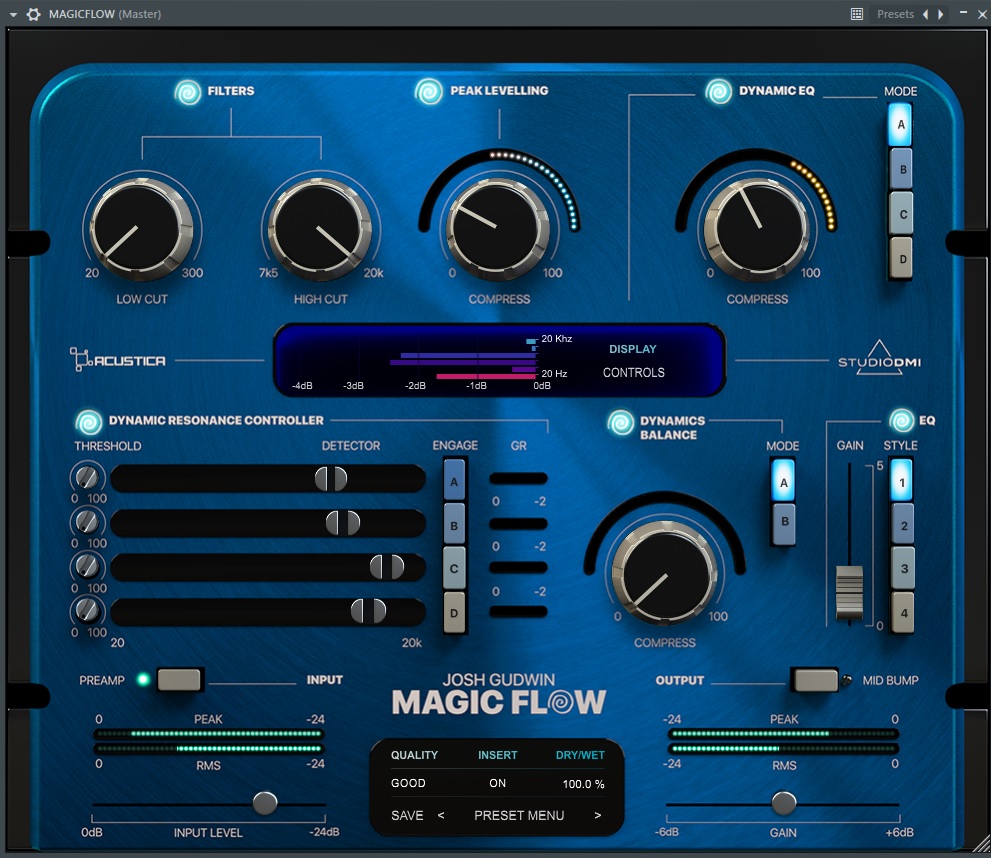The width and height of the screenshot is (991, 858).
Task: Select Dynamic EQ mode D
Action: (901, 258)
